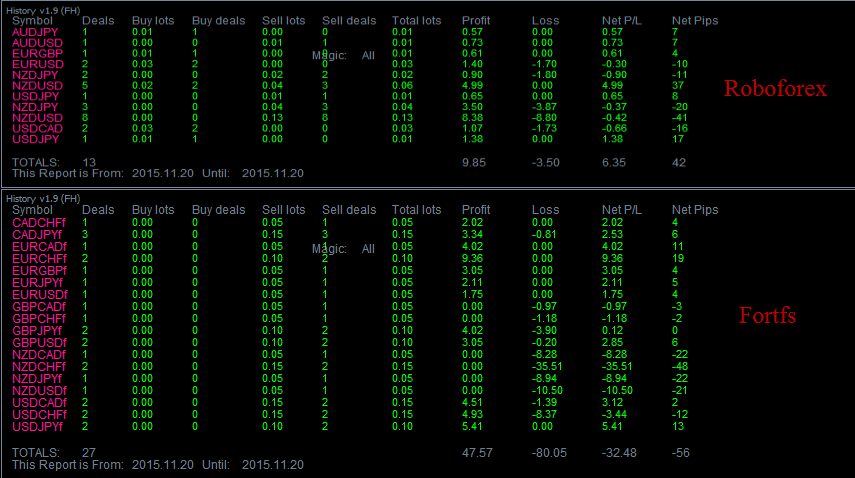The image size is (855, 478).
Task: Select EURGBP in the Roboforex panel
Action: tap(38, 53)
